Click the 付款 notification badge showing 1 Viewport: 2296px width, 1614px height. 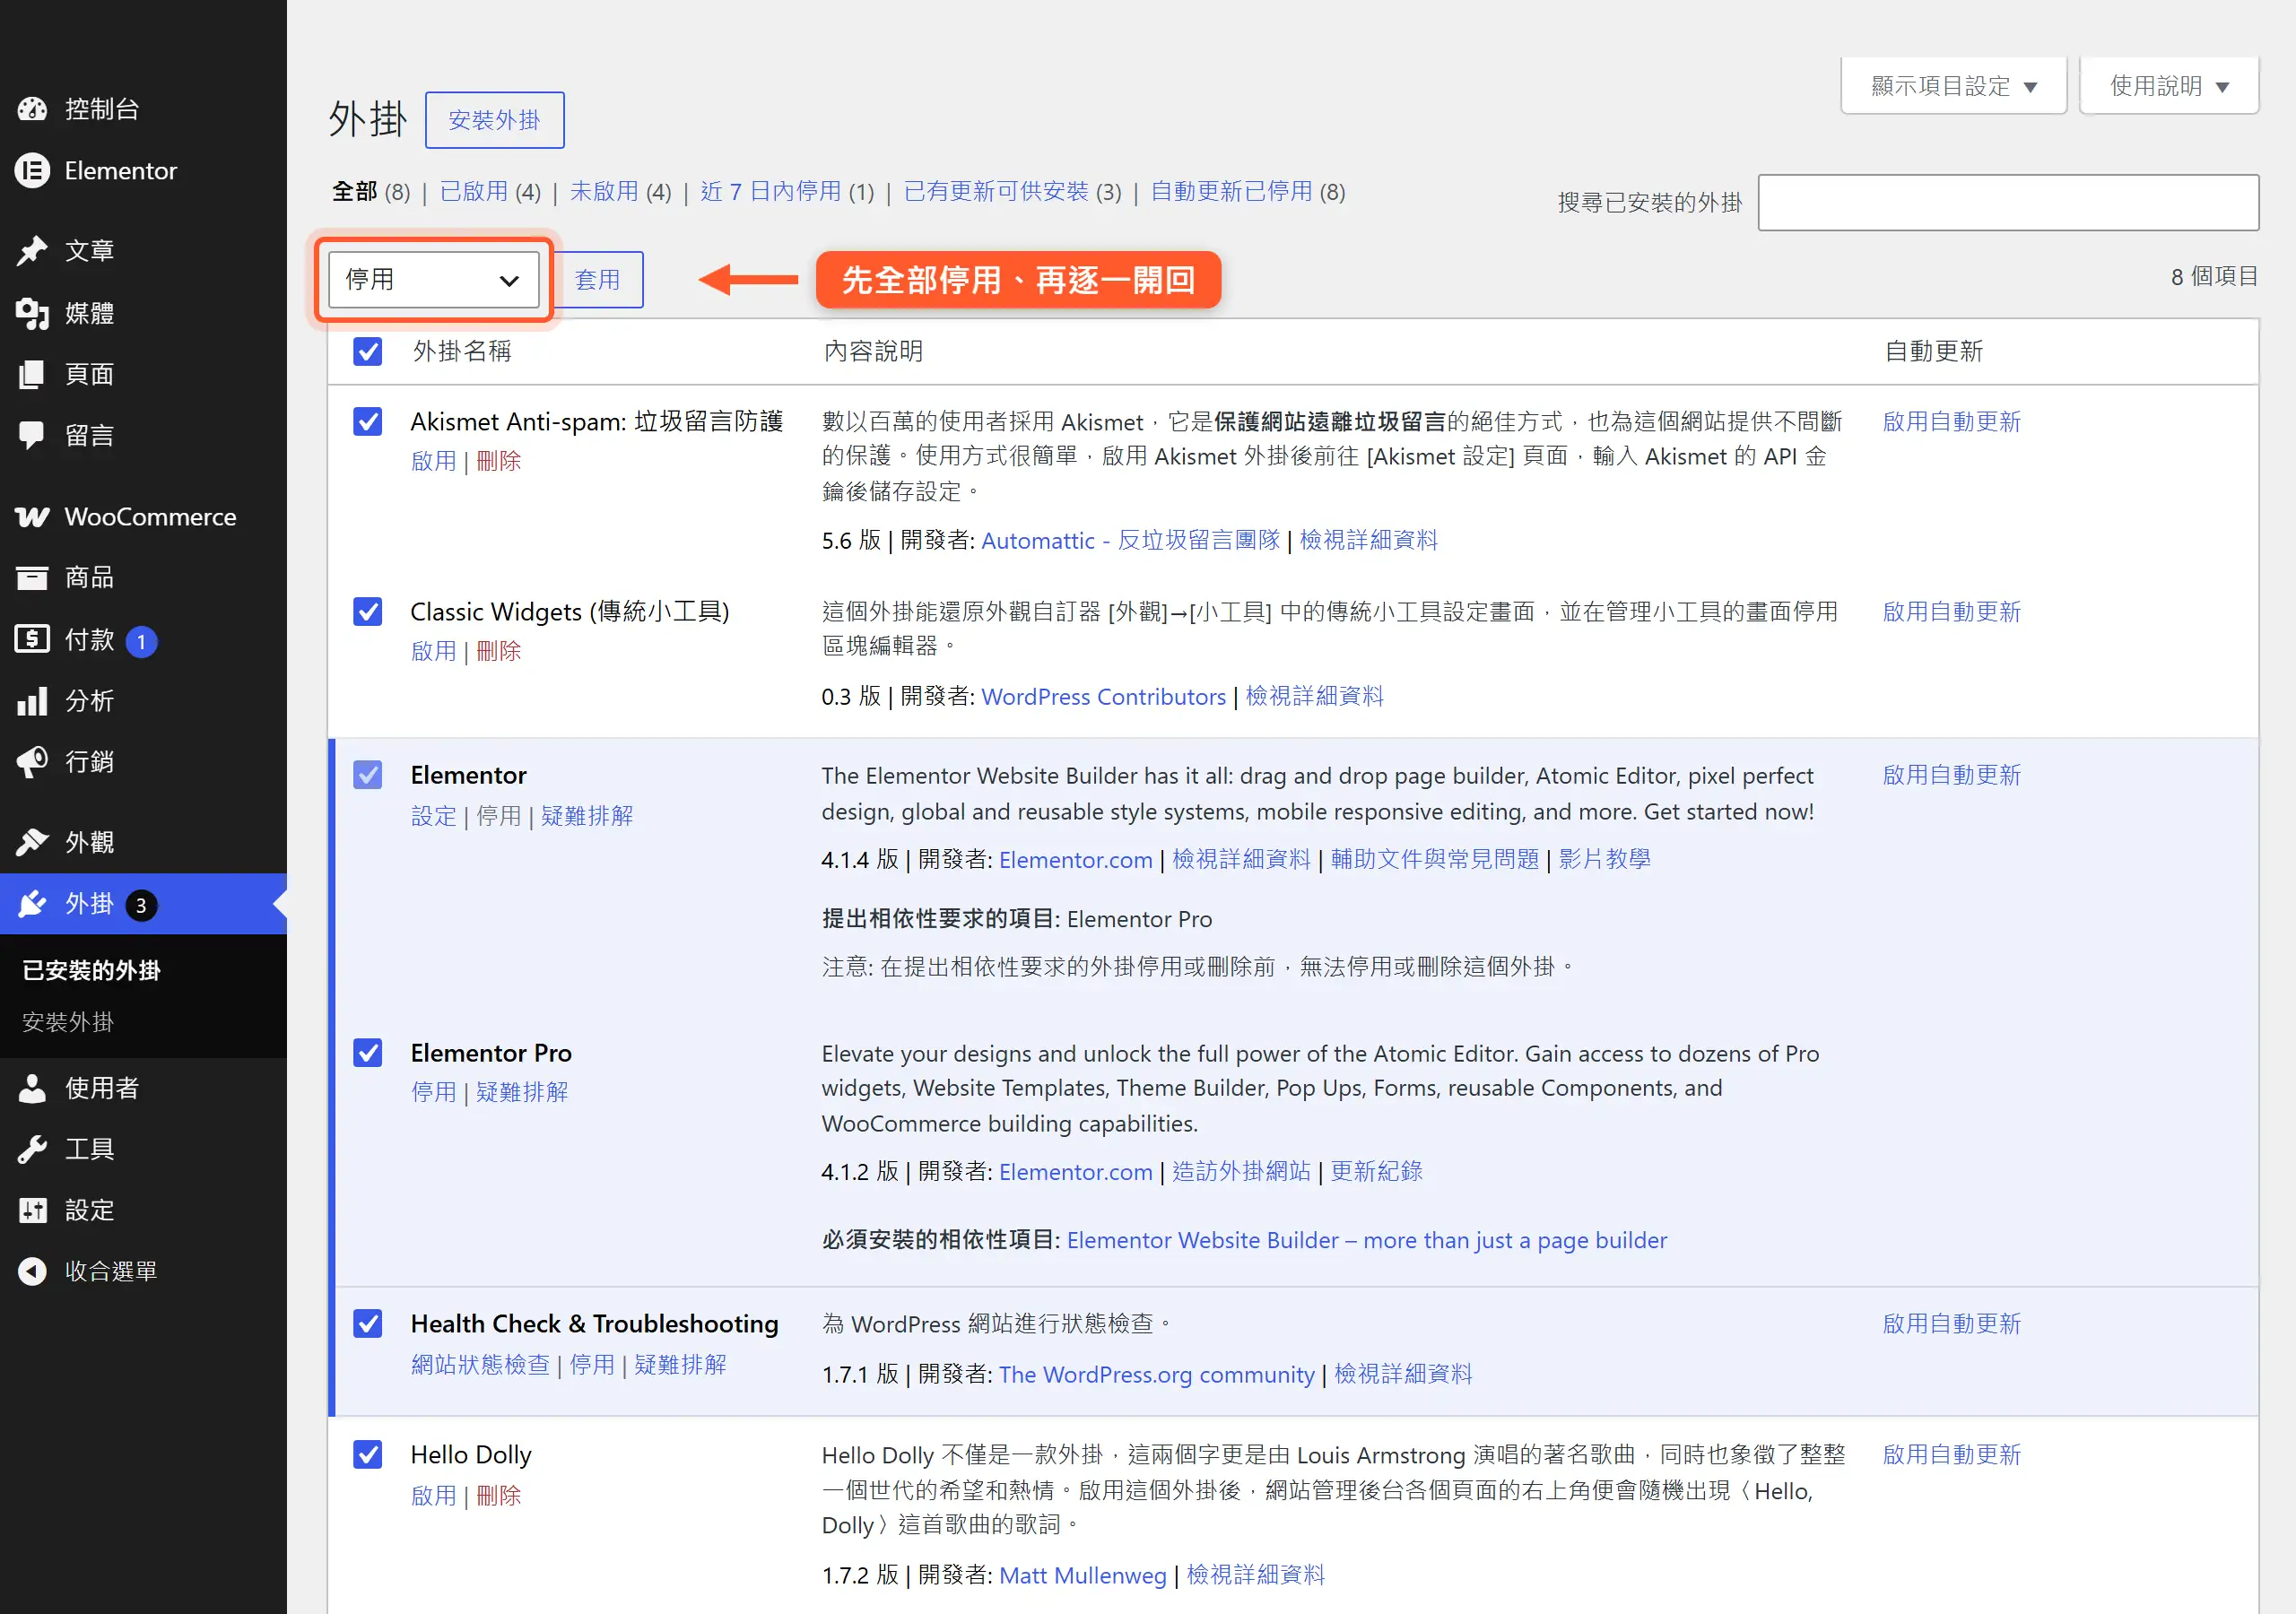click(x=142, y=641)
